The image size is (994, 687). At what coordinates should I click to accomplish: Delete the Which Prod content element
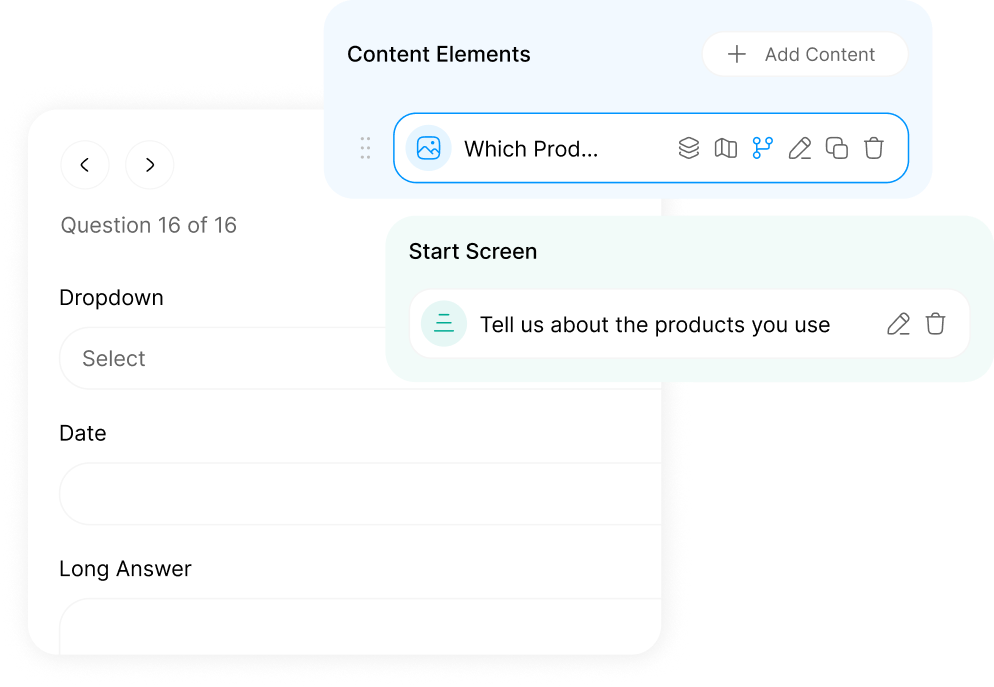pos(874,148)
